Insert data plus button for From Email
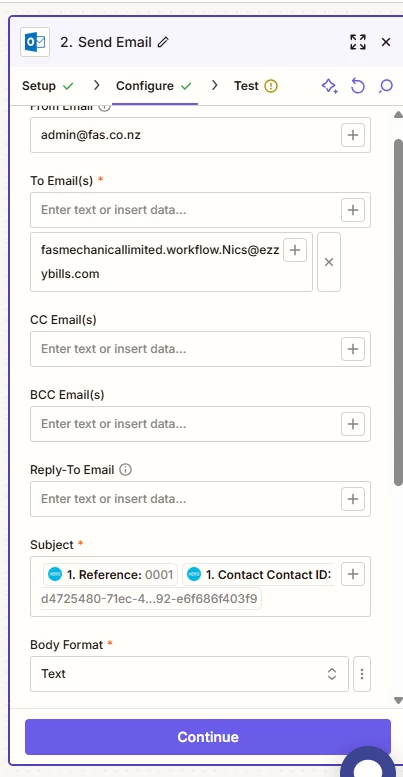 (353, 135)
